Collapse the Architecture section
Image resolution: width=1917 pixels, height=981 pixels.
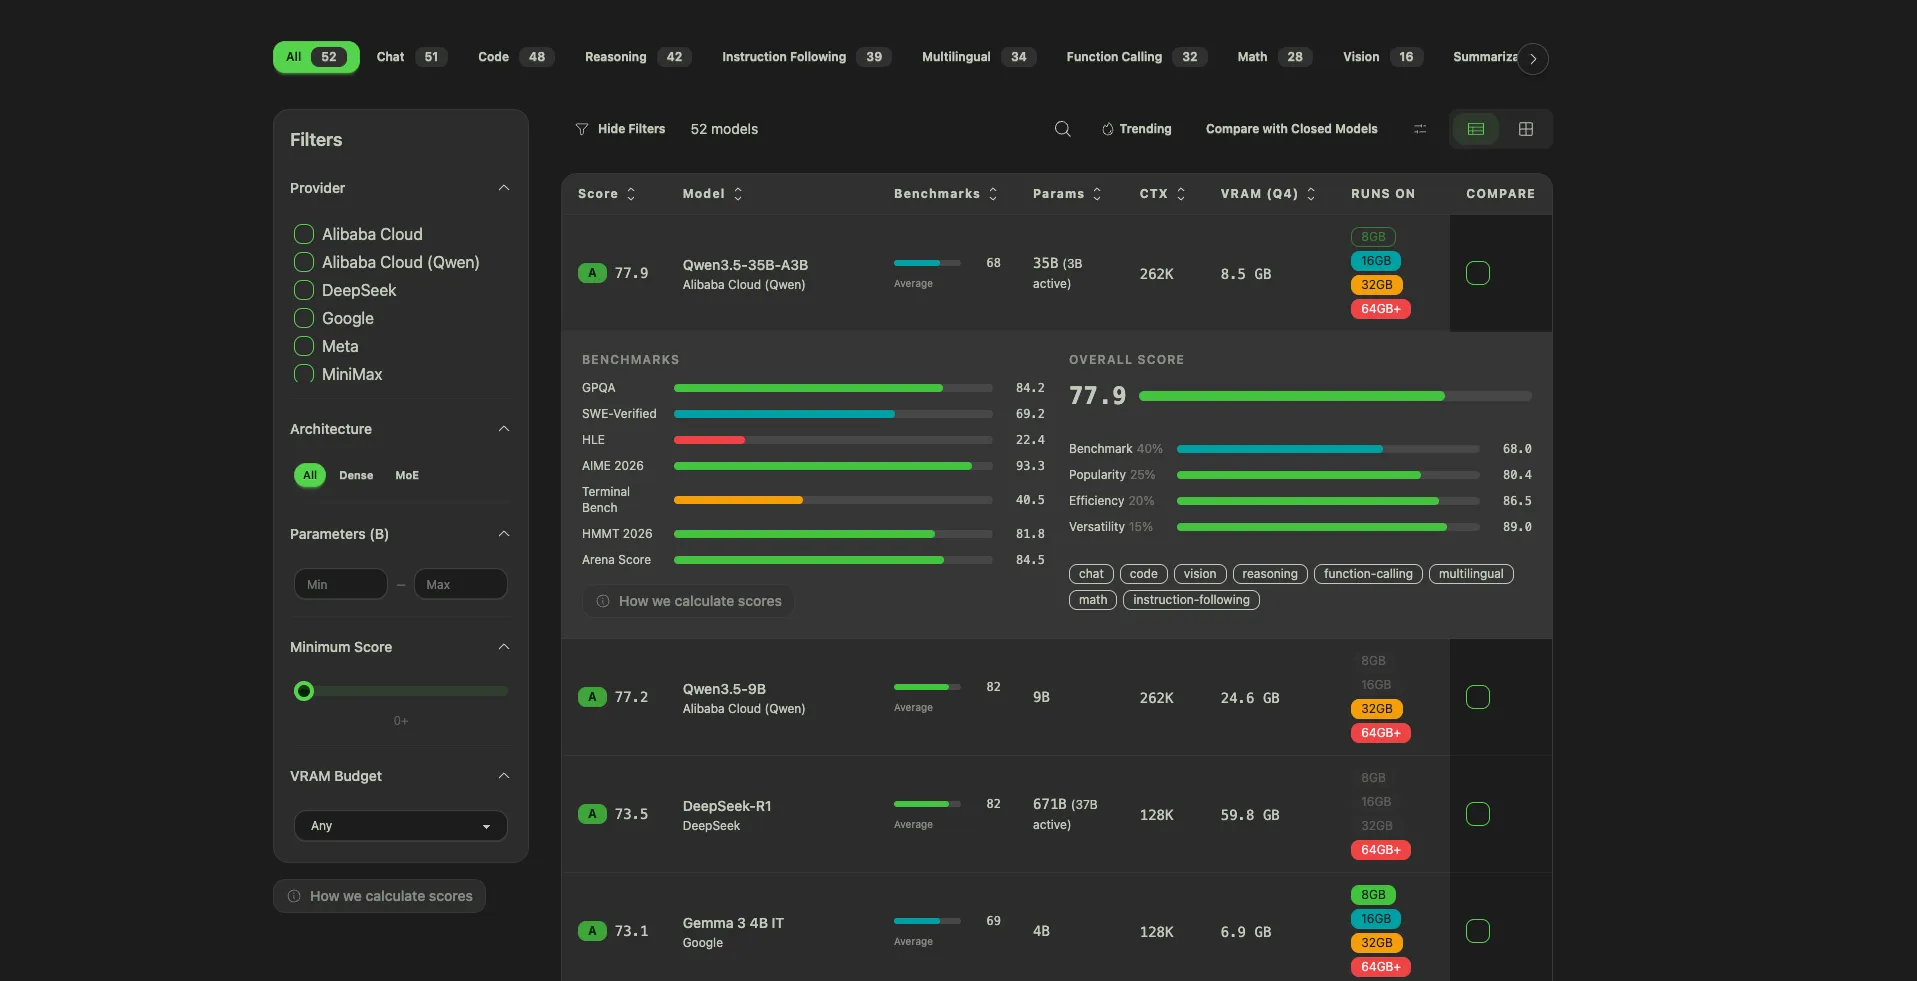point(504,429)
